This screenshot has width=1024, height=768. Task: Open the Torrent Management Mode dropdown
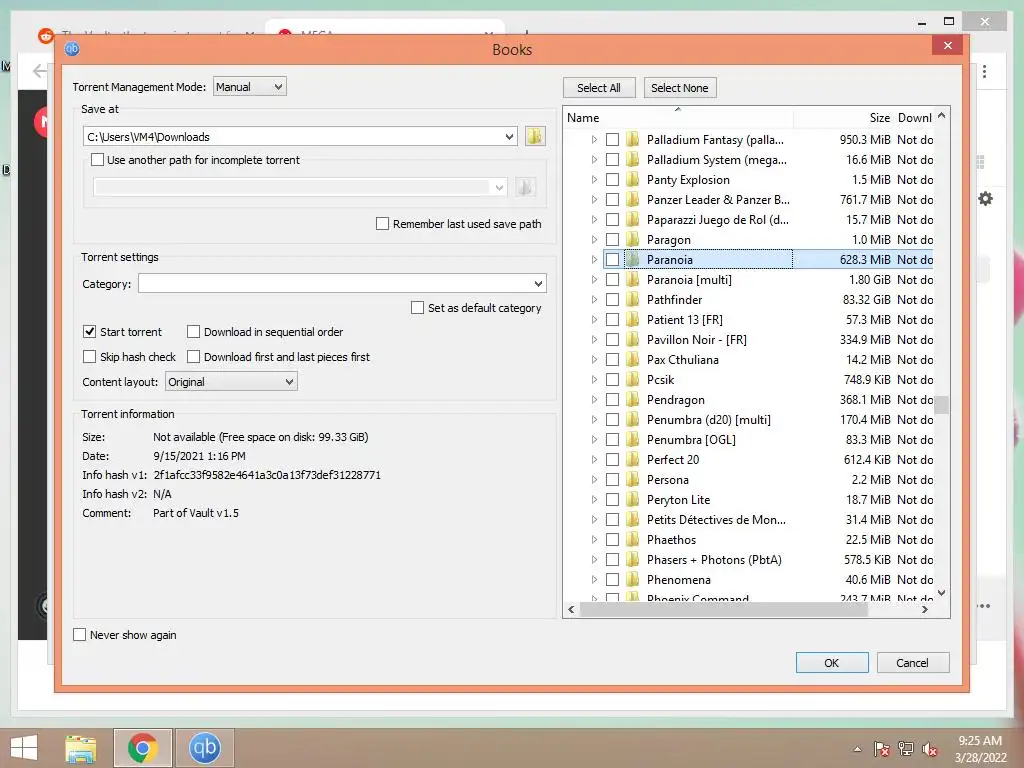pyautogui.click(x=249, y=87)
